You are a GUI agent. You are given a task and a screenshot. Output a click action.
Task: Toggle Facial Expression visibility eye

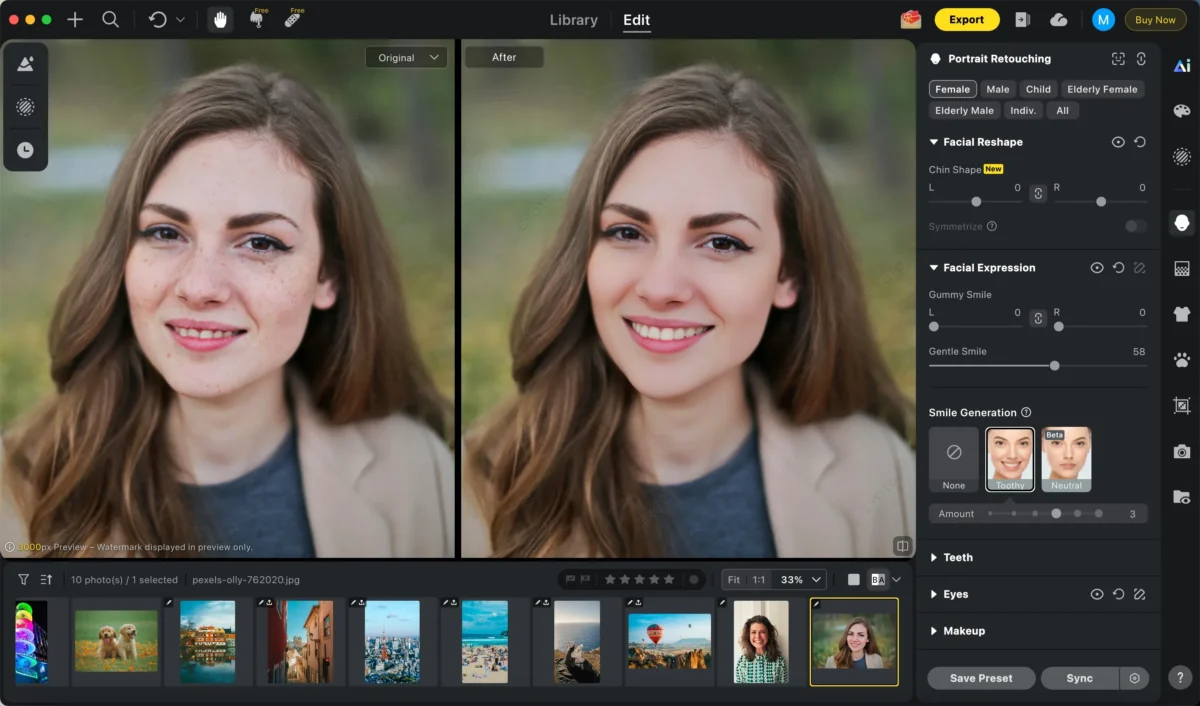(1097, 268)
